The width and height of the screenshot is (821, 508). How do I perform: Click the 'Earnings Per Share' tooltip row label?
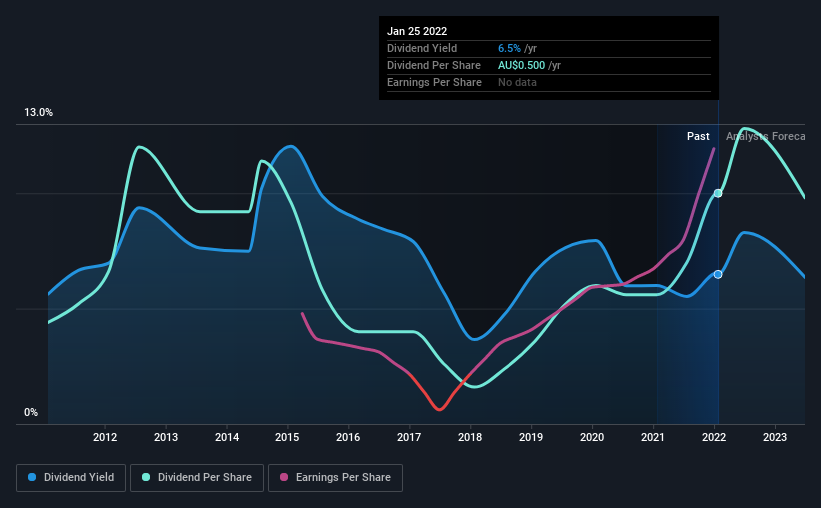434,82
